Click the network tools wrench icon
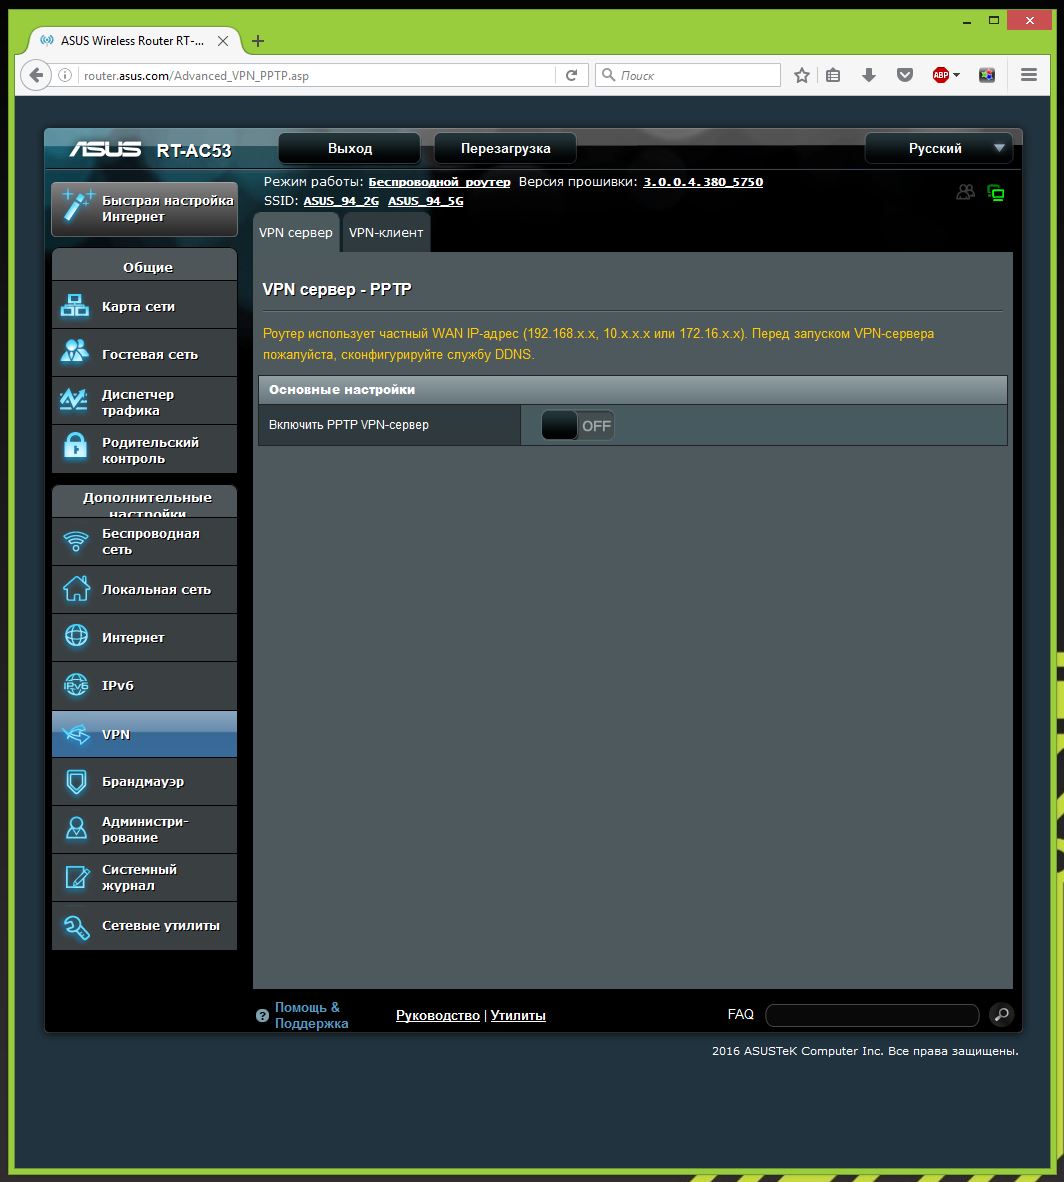This screenshot has height=1182, width=1064. click(76, 926)
